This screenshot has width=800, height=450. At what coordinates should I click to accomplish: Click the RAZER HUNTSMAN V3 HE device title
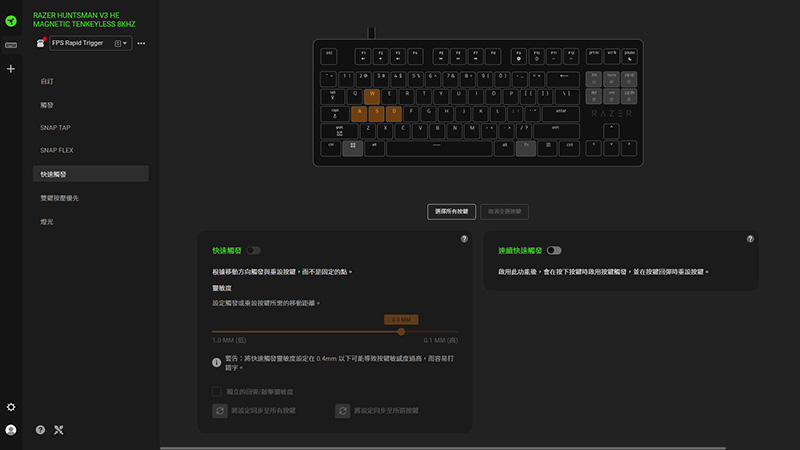click(84, 20)
